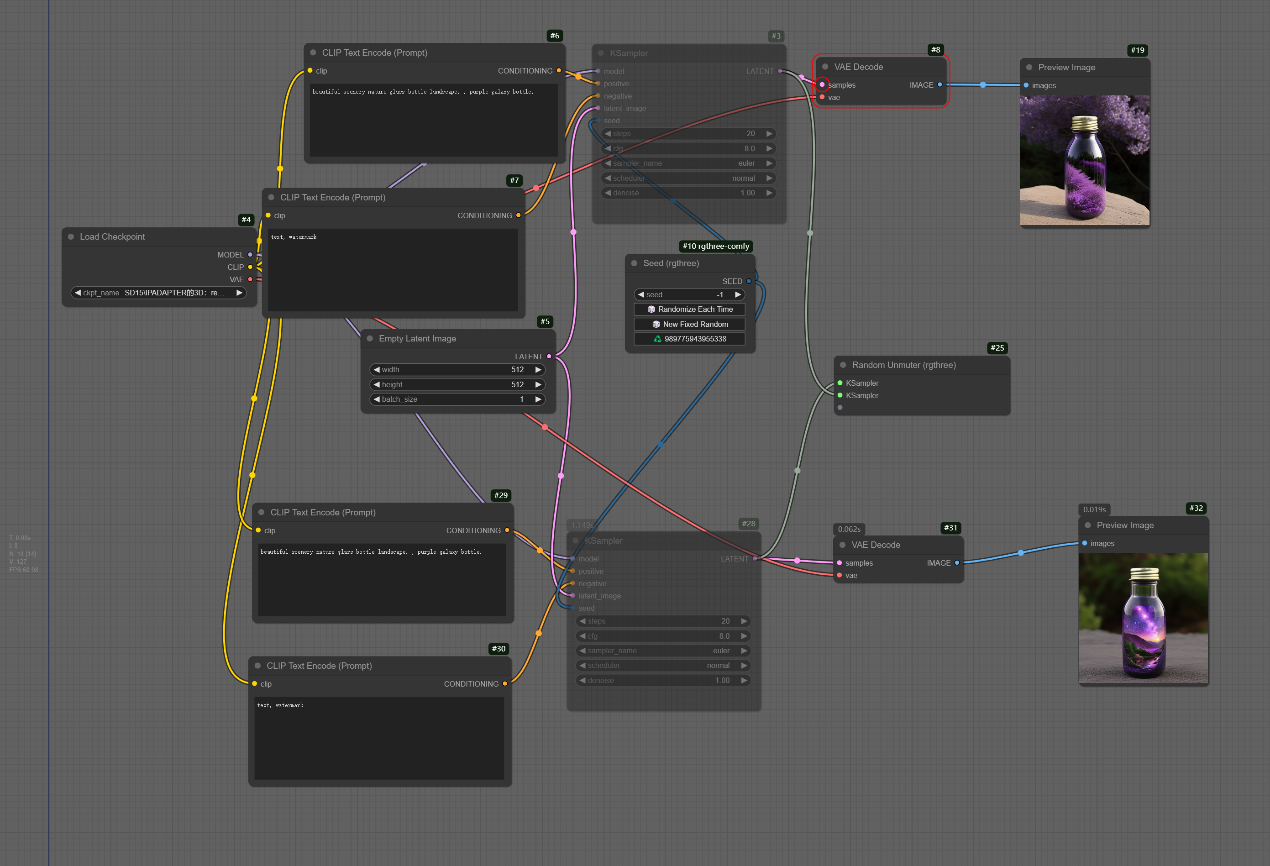1270x866 pixels.
Task: Click the MODEL output port on Load Checkpoint
Action: (x=250, y=255)
